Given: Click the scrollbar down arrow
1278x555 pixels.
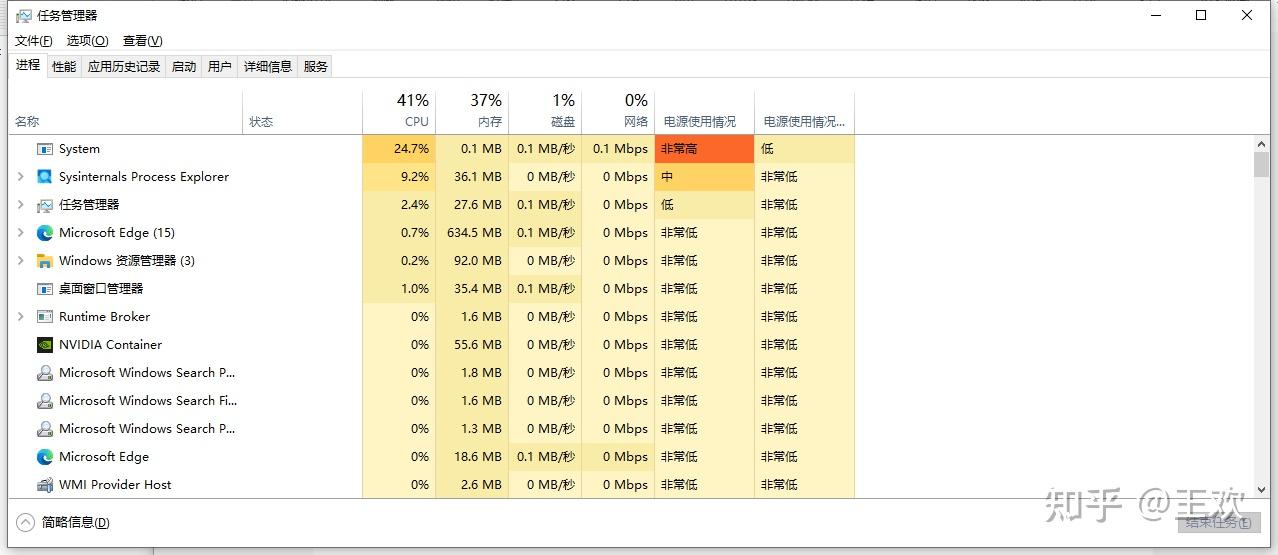Looking at the screenshot, I should 1261,489.
